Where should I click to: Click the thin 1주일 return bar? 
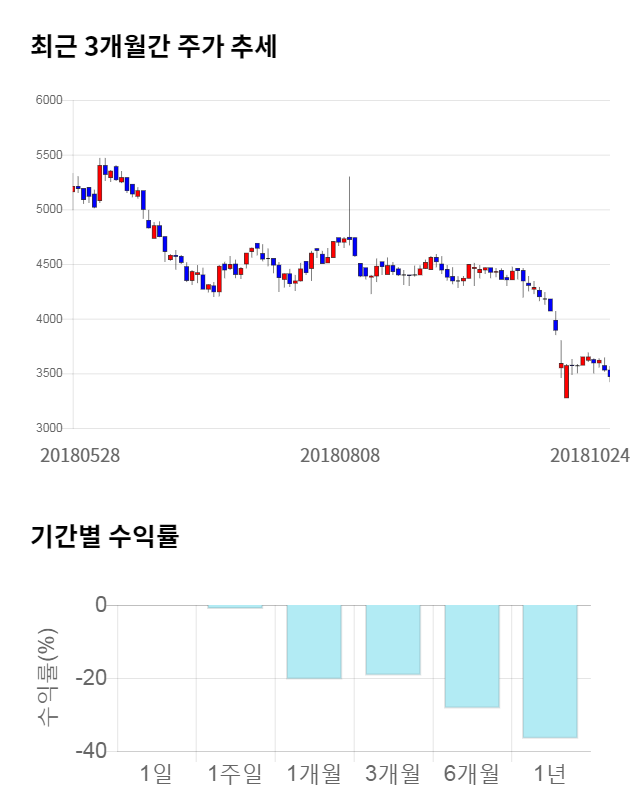(x=235, y=606)
